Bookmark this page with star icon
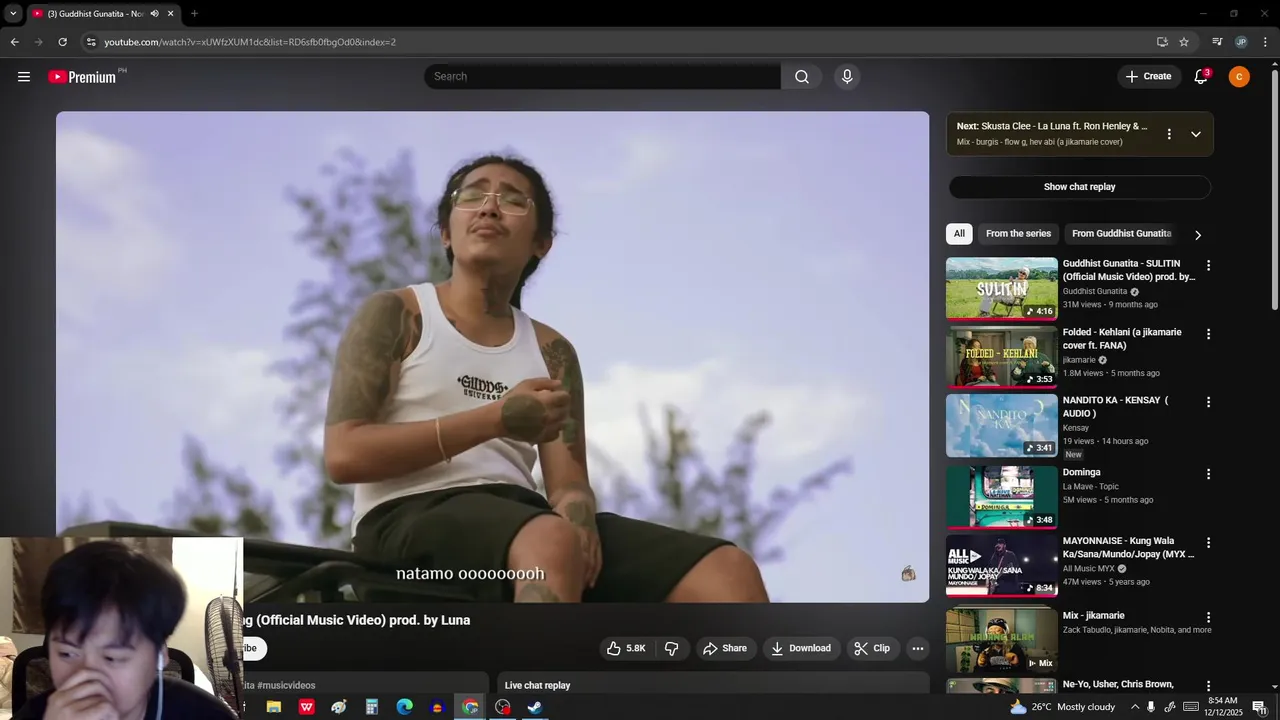Screen dimensions: 1280x720 coord(1184,42)
